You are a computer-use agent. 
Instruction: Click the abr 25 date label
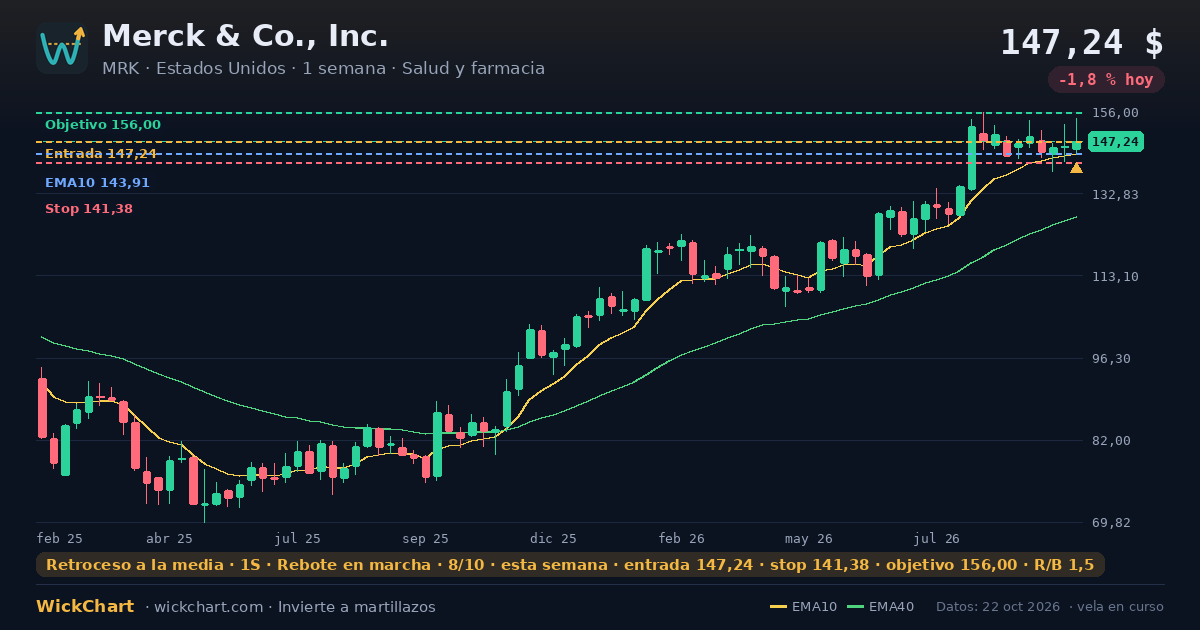169,538
